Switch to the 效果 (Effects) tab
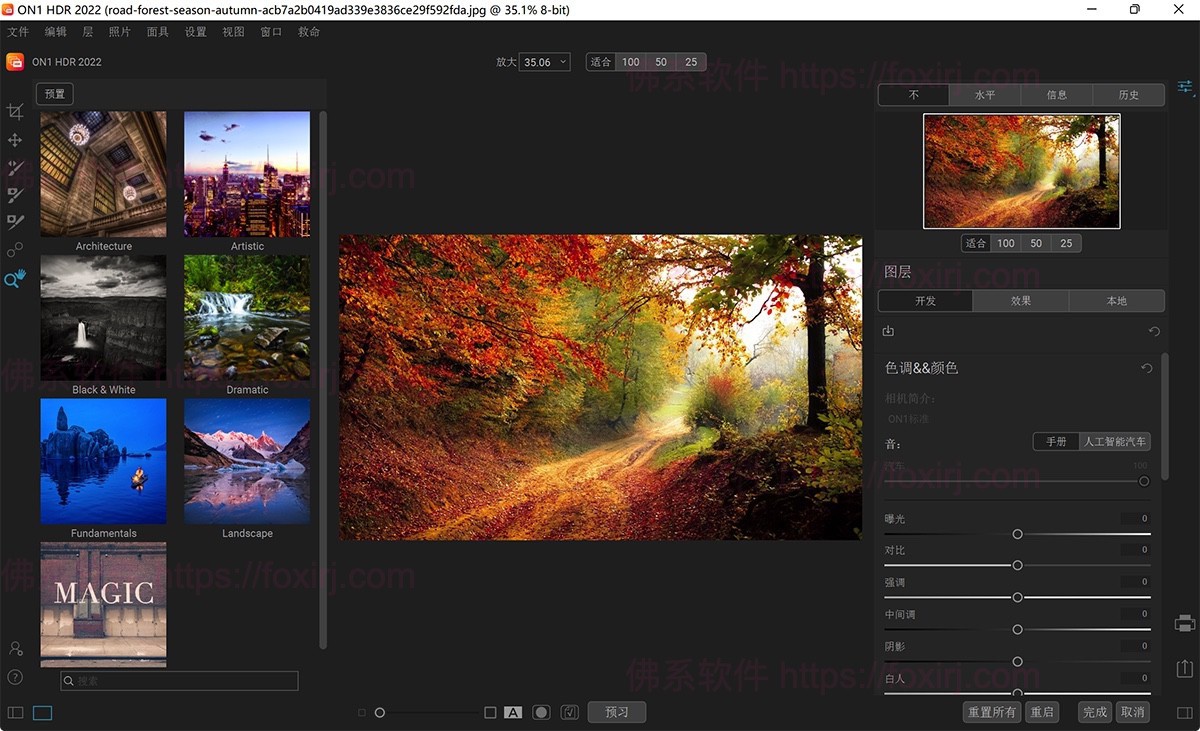The height and width of the screenshot is (731, 1200). pyautogui.click(x=1020, y=301)
